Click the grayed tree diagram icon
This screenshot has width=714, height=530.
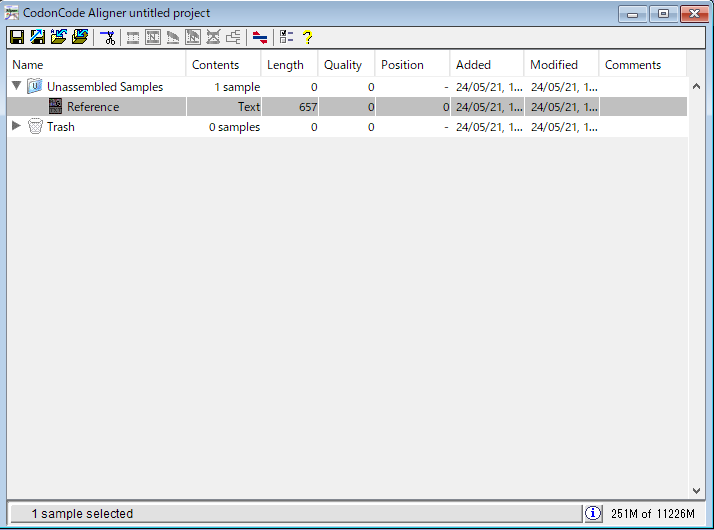pyautogui.click(x=233, y=37)
